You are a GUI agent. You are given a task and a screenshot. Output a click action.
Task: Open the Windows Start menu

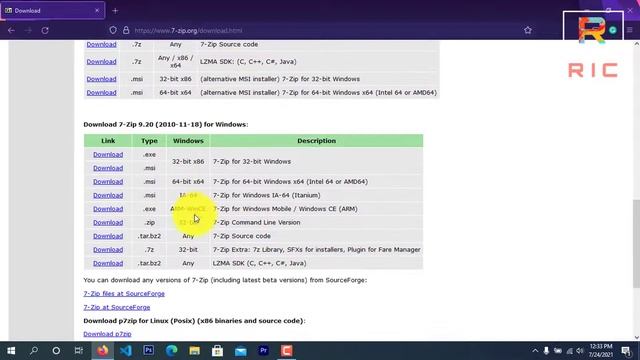coord(11,351)
